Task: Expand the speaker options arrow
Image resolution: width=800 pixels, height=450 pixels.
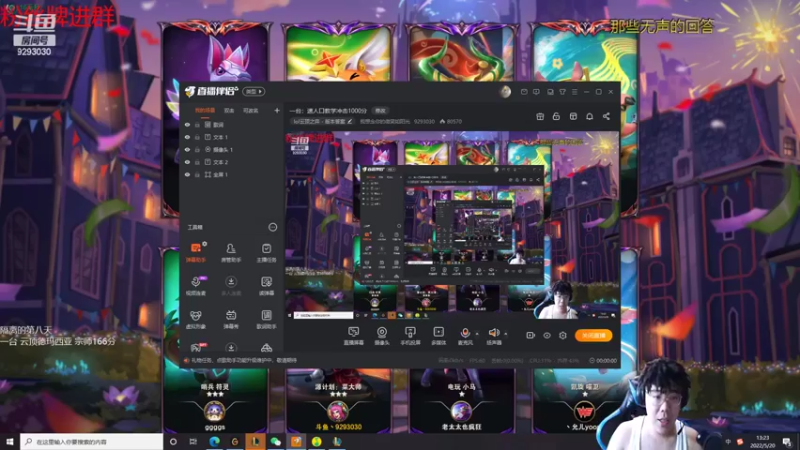Action: 506,334
